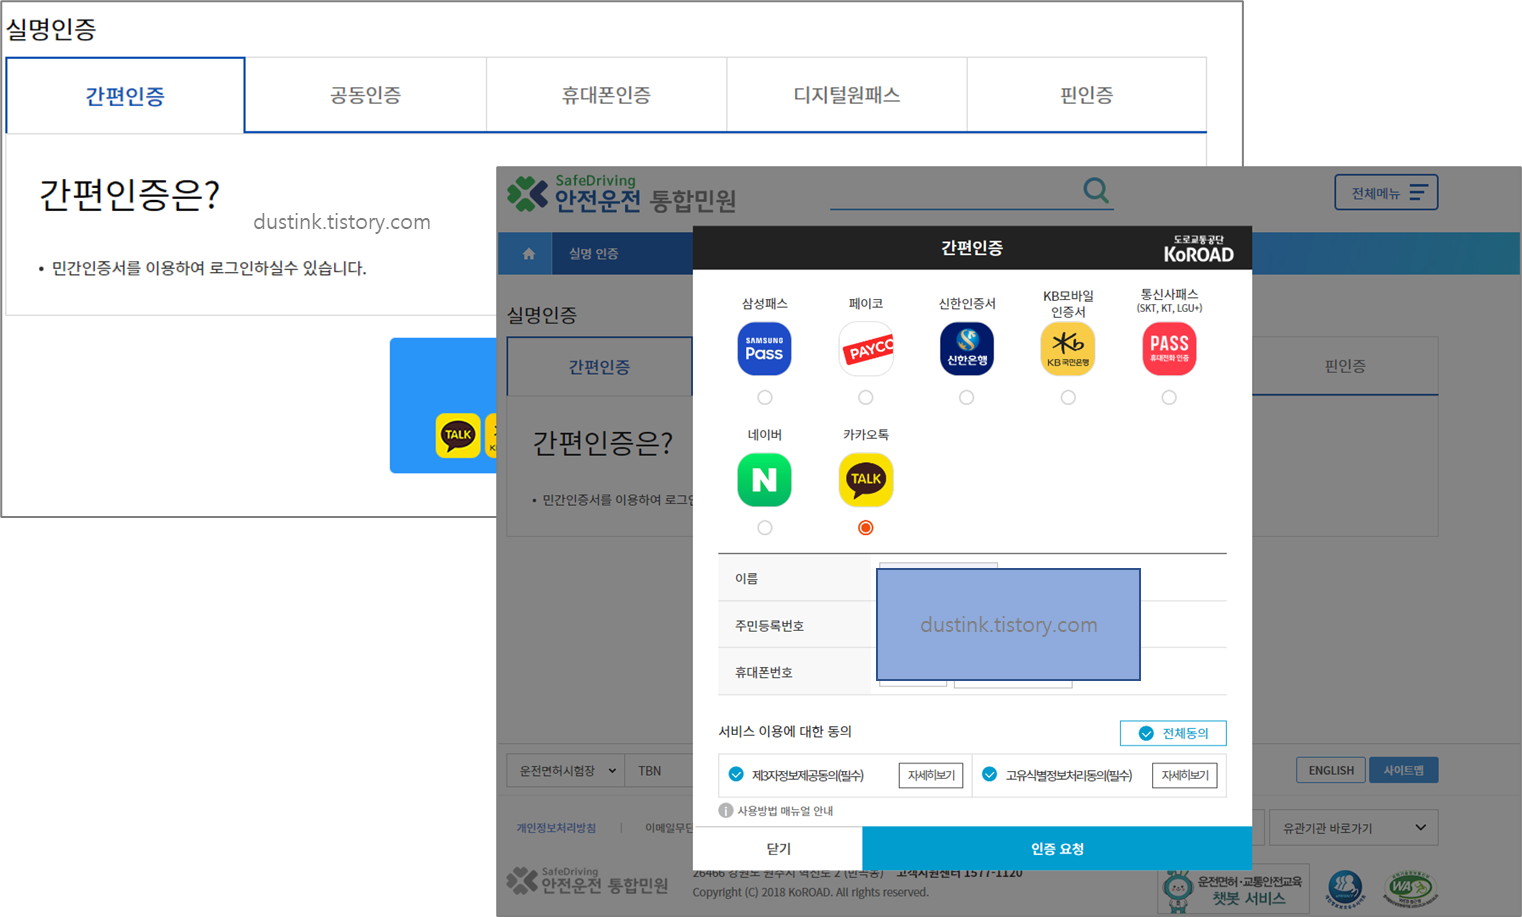Toggle the 고유식별정보처리동의(필수) checkbox
1522x917 pixels.
pos(989,774)
